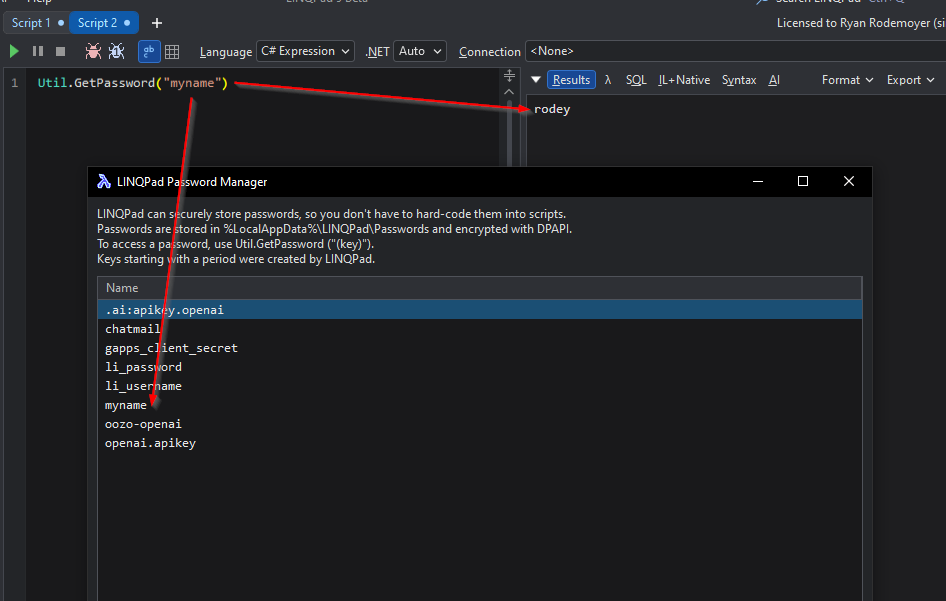Run the script with the green play button
Image resolution: width=946 pixels, height=601 pixels.
tap(14, 51)
